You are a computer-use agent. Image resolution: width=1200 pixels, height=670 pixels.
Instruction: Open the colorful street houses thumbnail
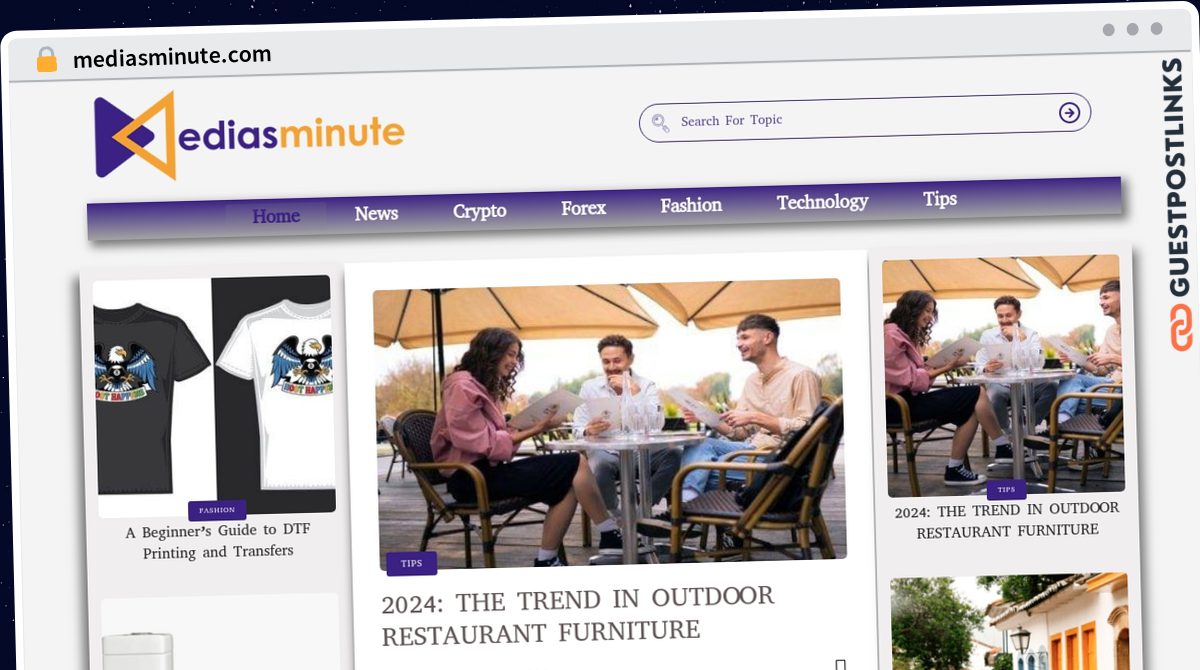(x=1010, y=622)
